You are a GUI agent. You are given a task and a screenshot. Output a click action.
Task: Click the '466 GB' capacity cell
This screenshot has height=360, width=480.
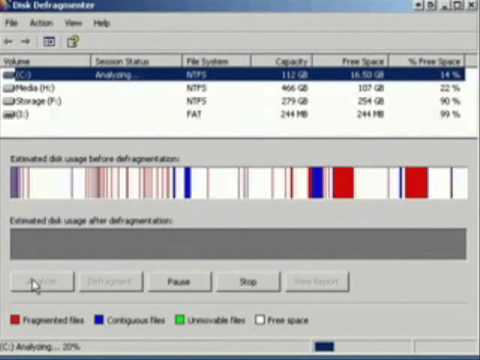tap(294, 88)
